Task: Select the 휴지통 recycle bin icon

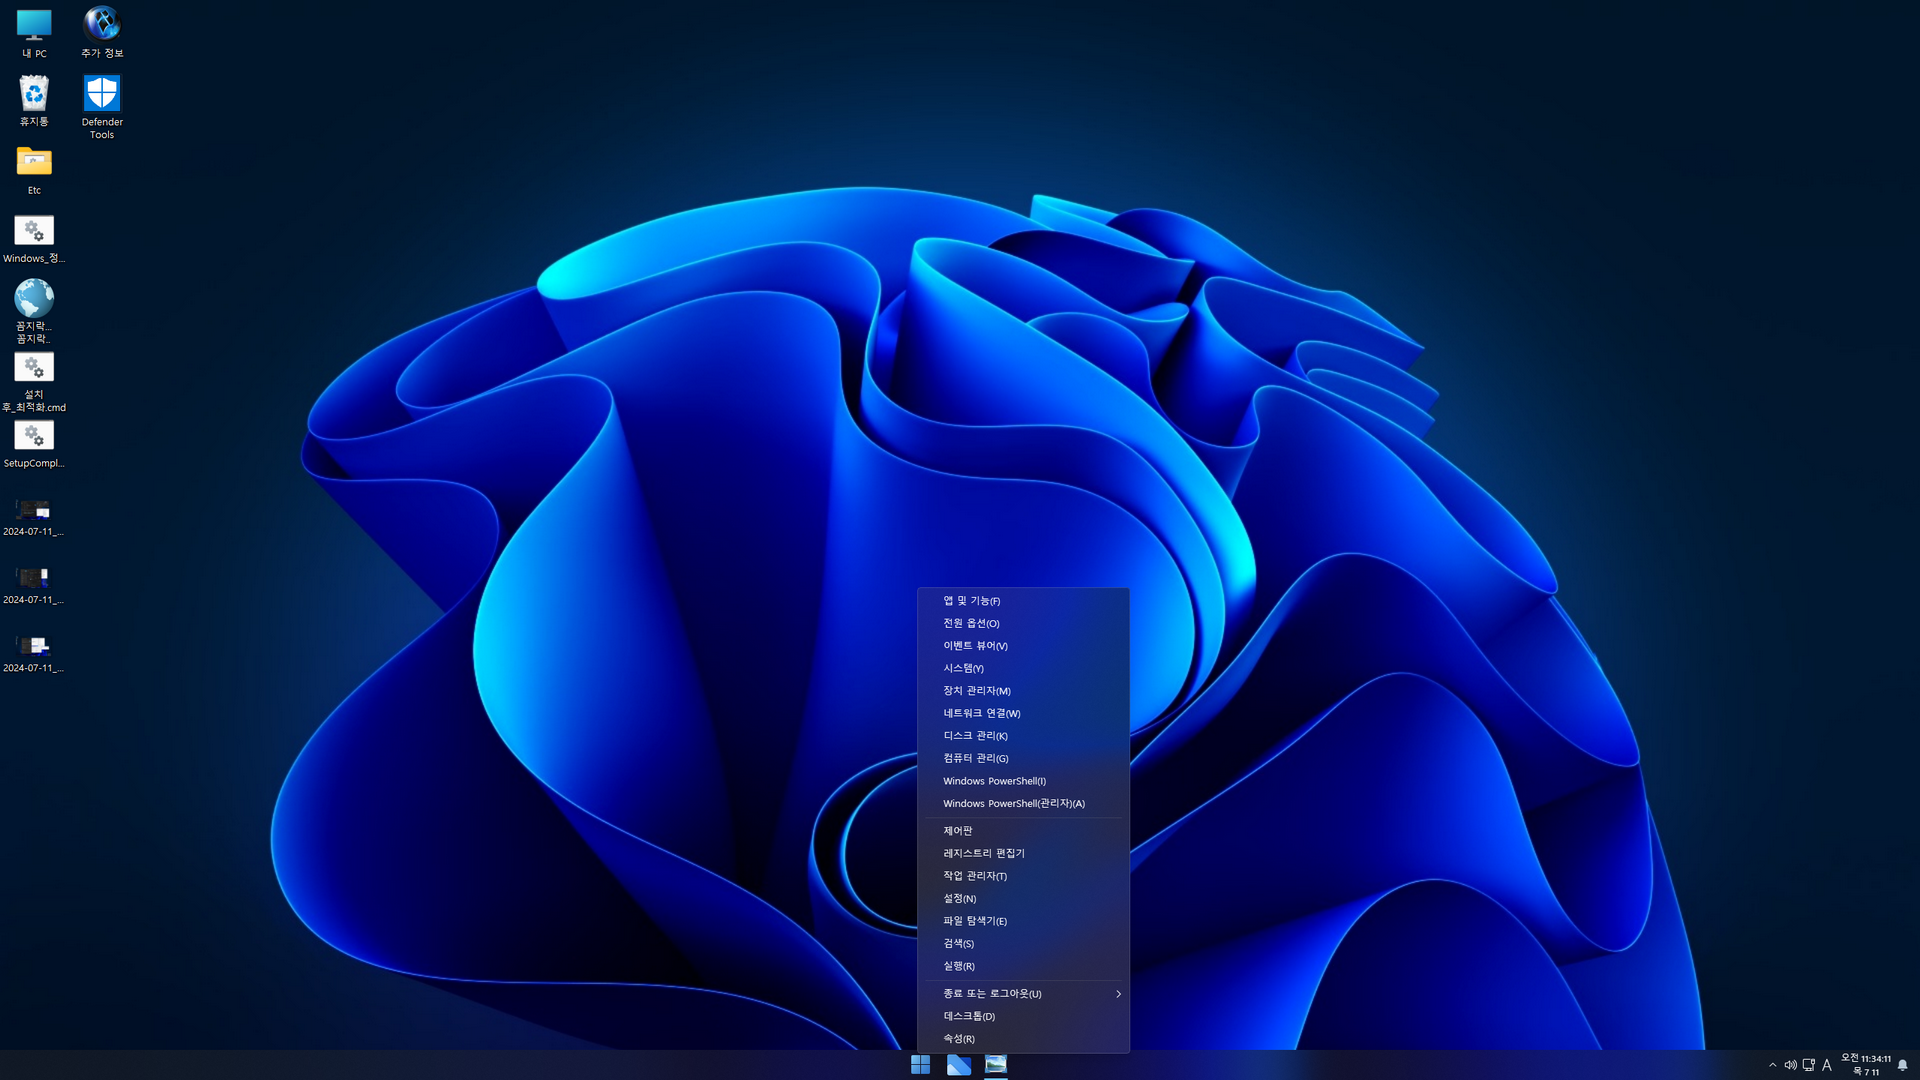Action: (x=34, y=96)
